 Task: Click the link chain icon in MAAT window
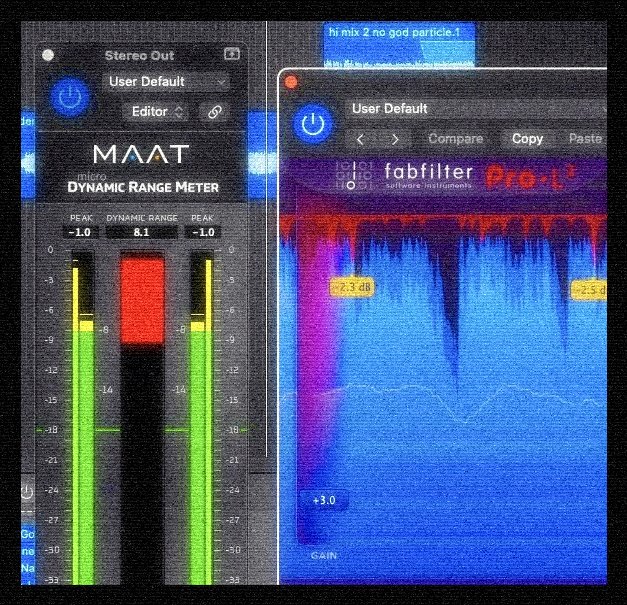tap(215, 112)
